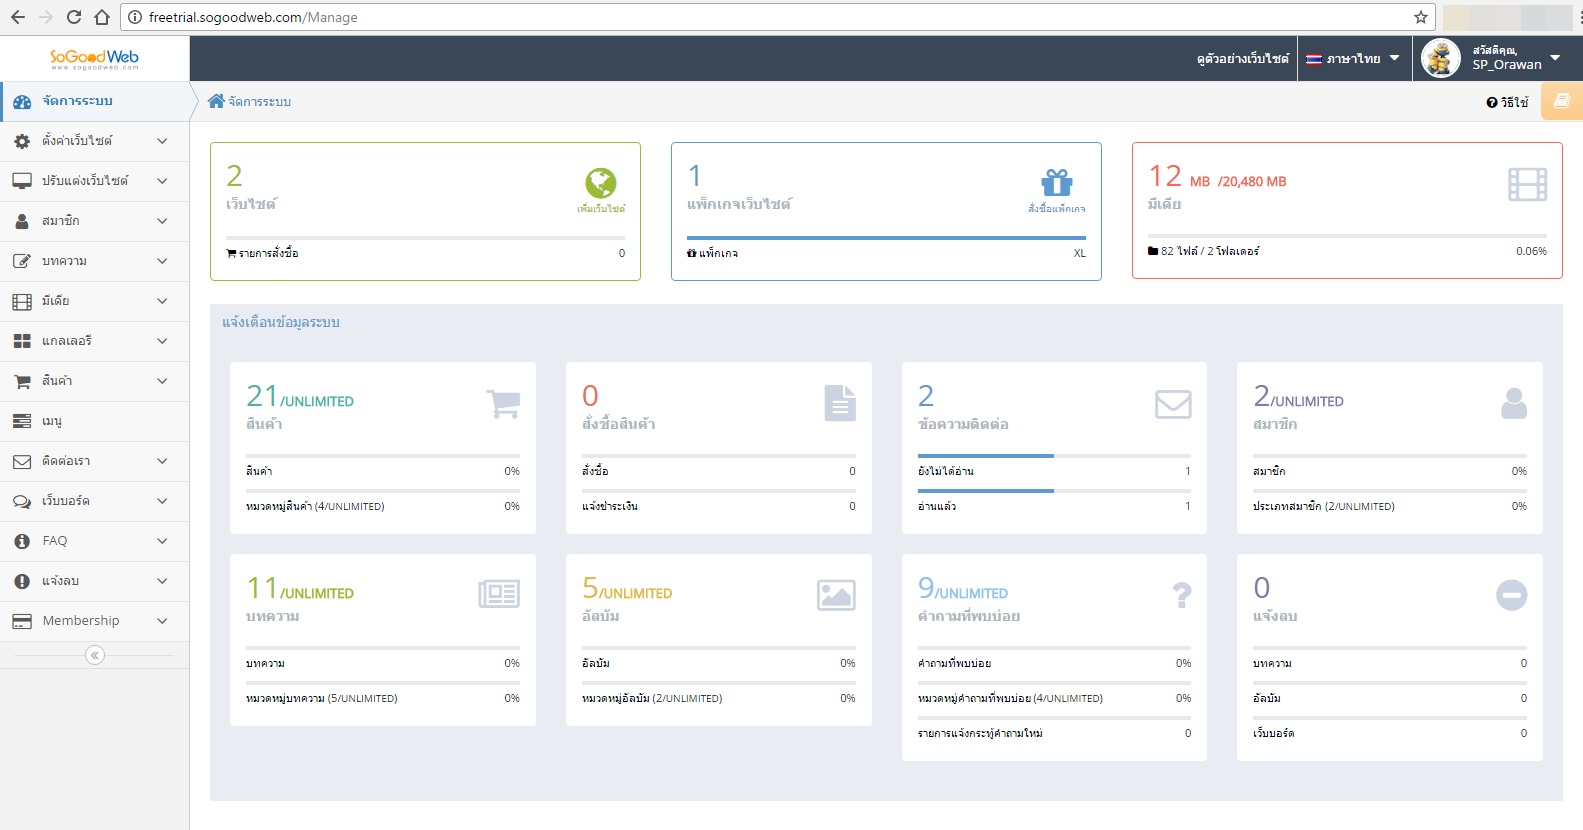This screenshot has height=830, width=1583.
Task: Click the gallery grid icon in sidebar
Action: [22, 341]
